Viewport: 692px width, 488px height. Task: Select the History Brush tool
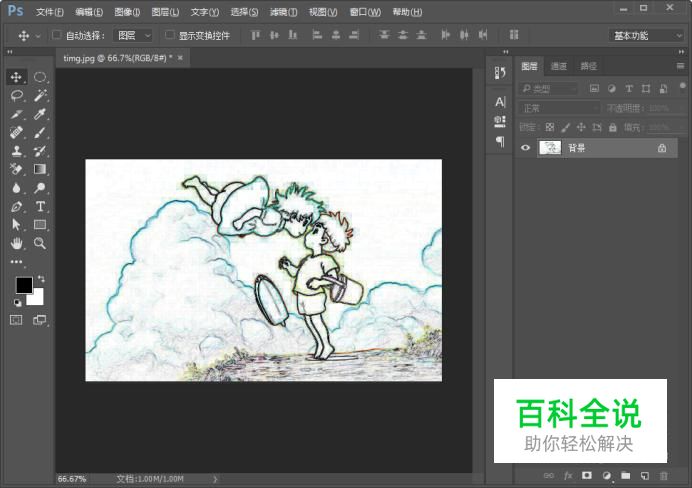40,151
